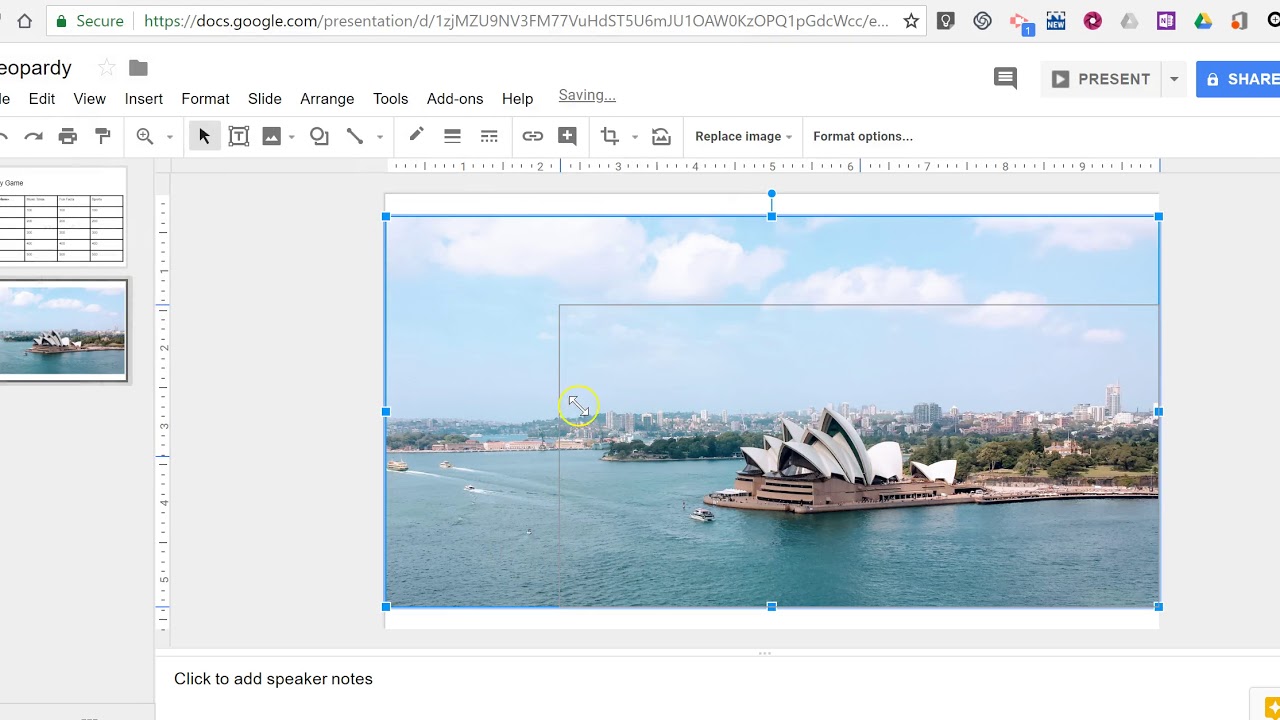Click the Saving status link
The height and width of the screenshot is (720, 1280).
(x=587, y=96)
